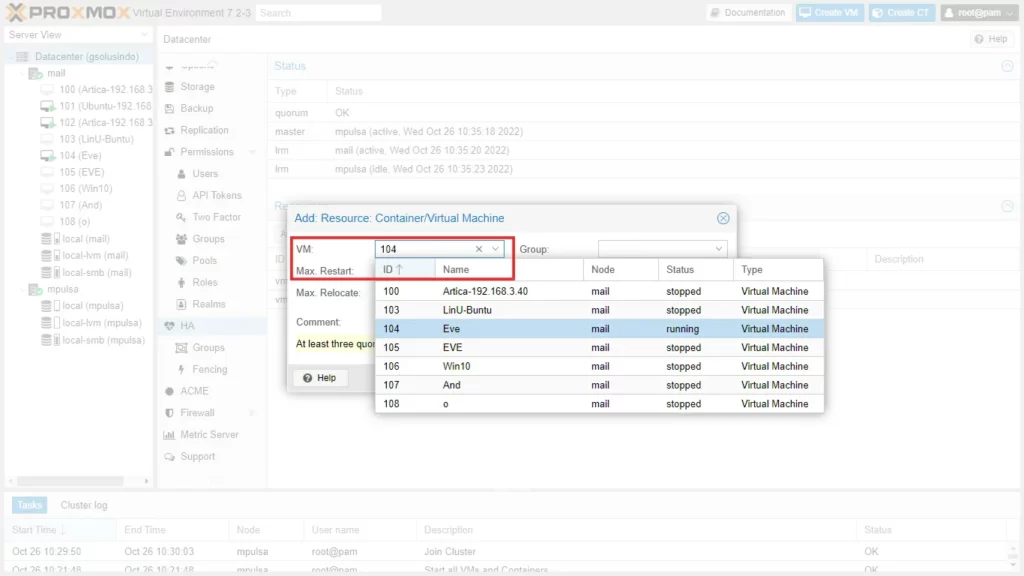Open the root@pam user menu

tap(978, 13)
